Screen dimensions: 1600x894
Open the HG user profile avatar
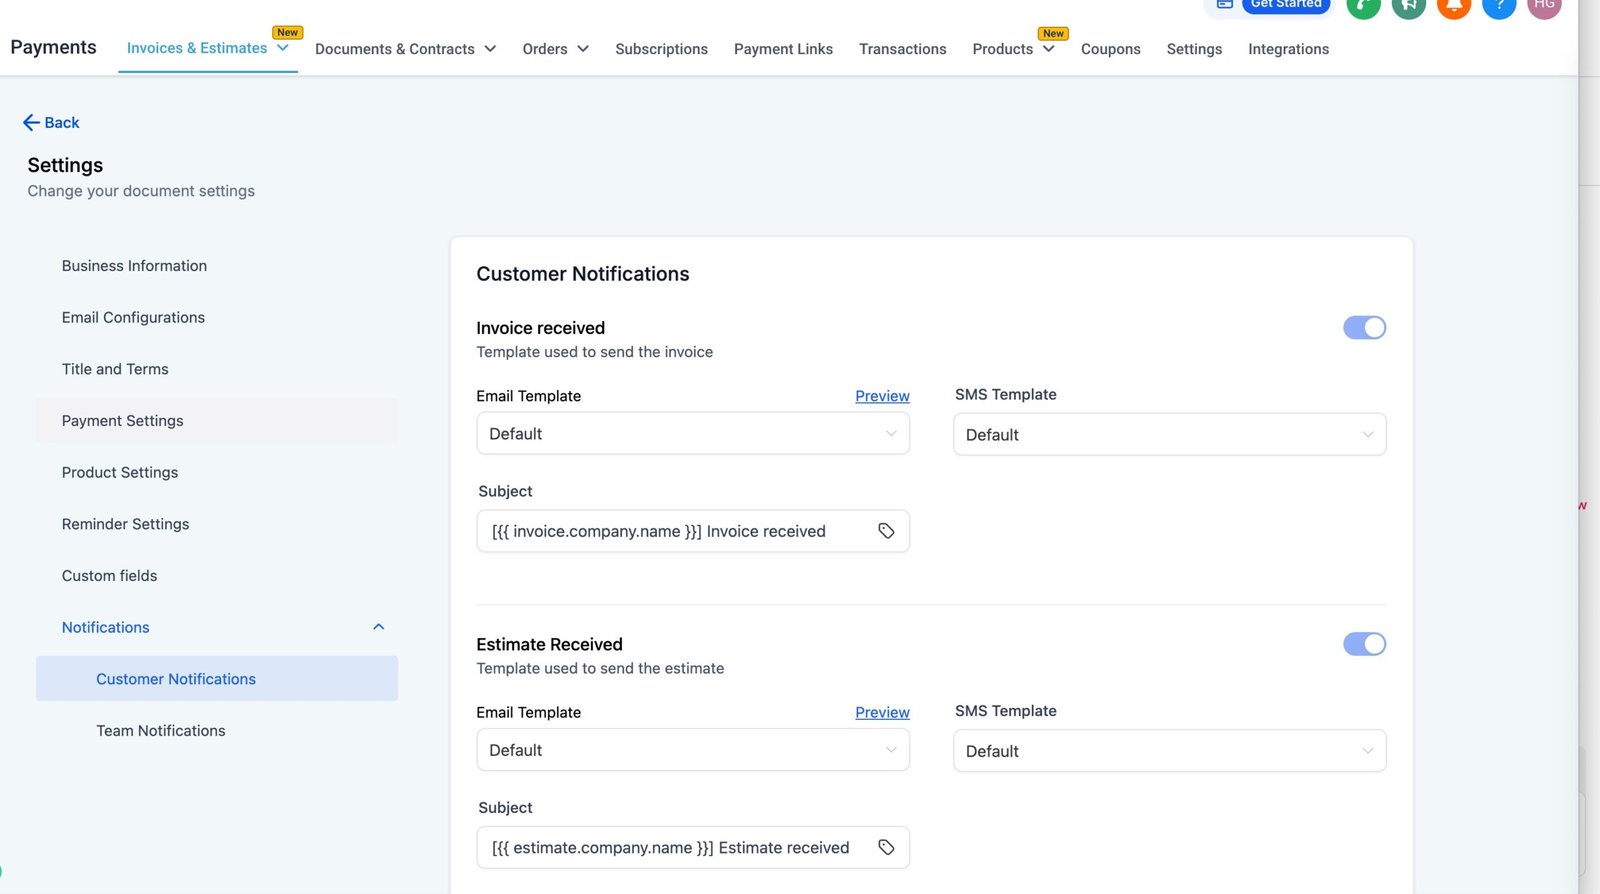point(1544,6)
